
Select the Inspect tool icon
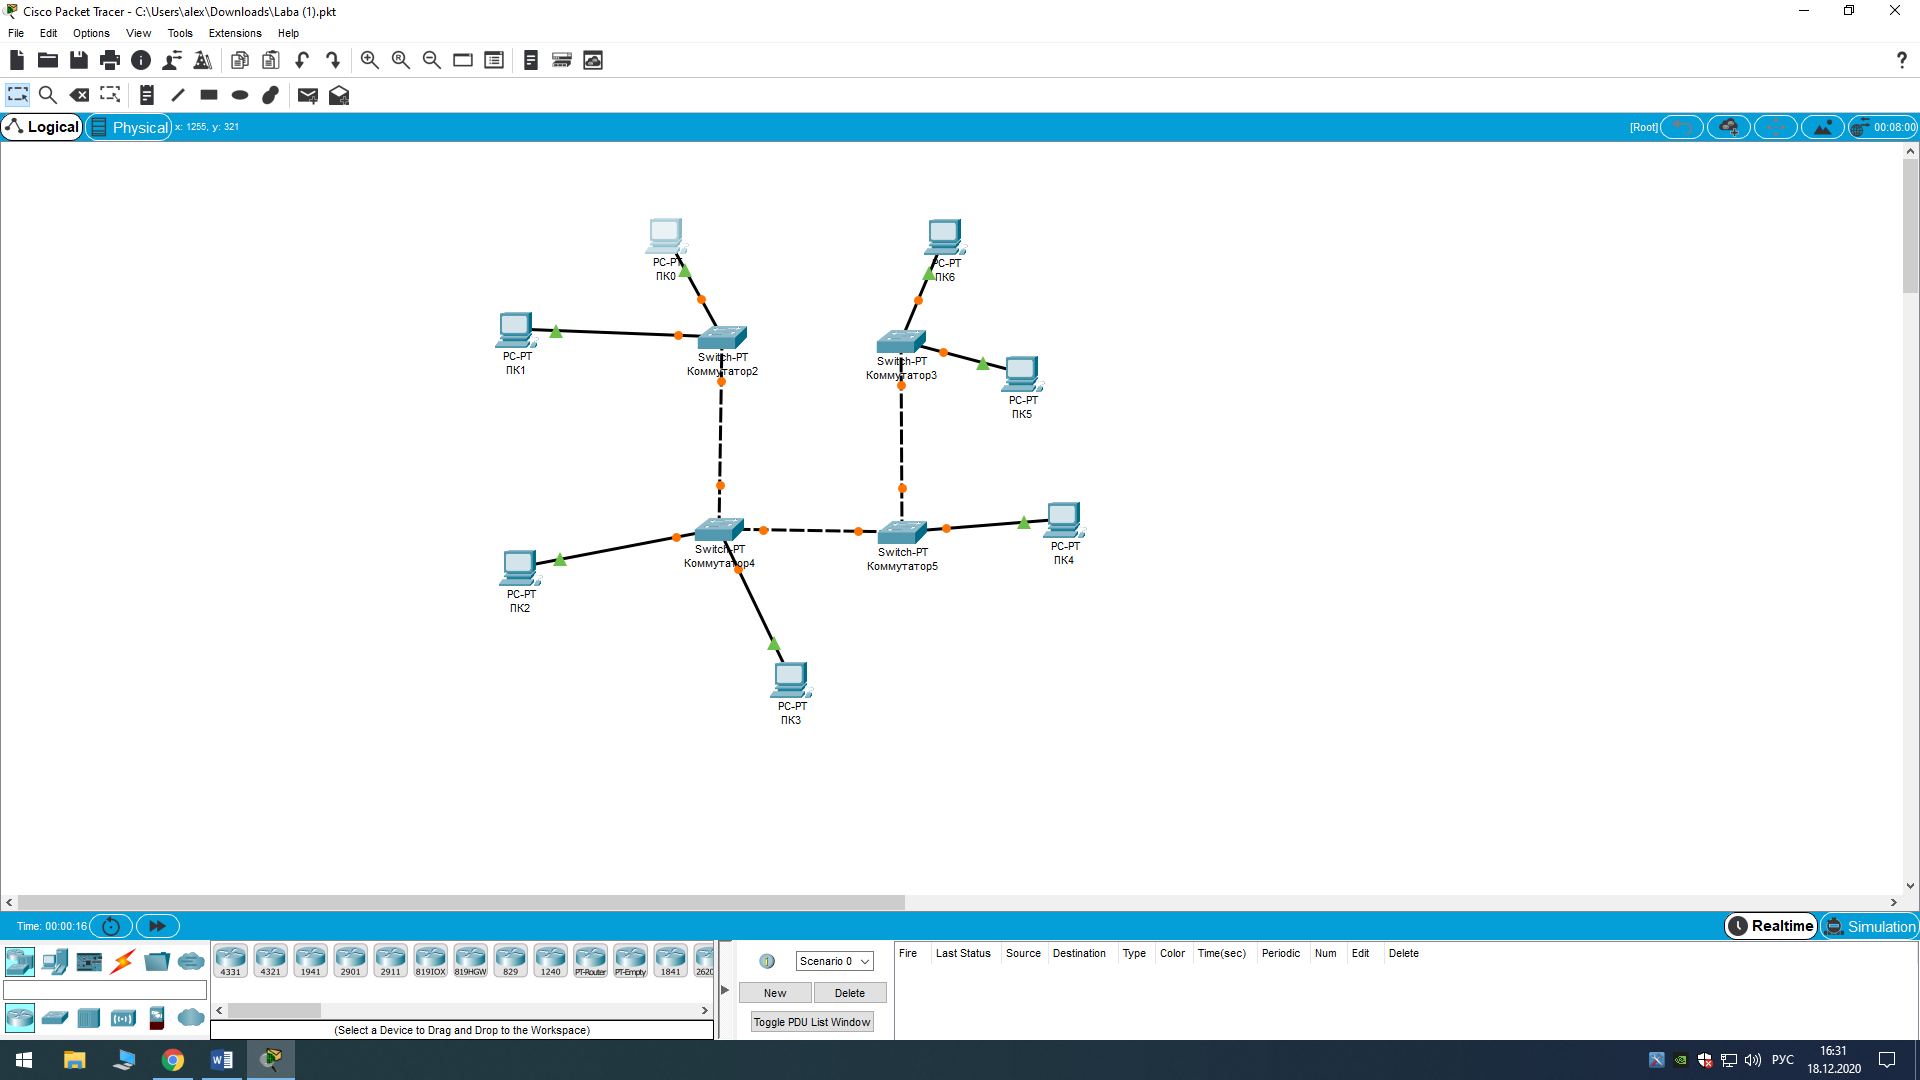click(49, 95)
